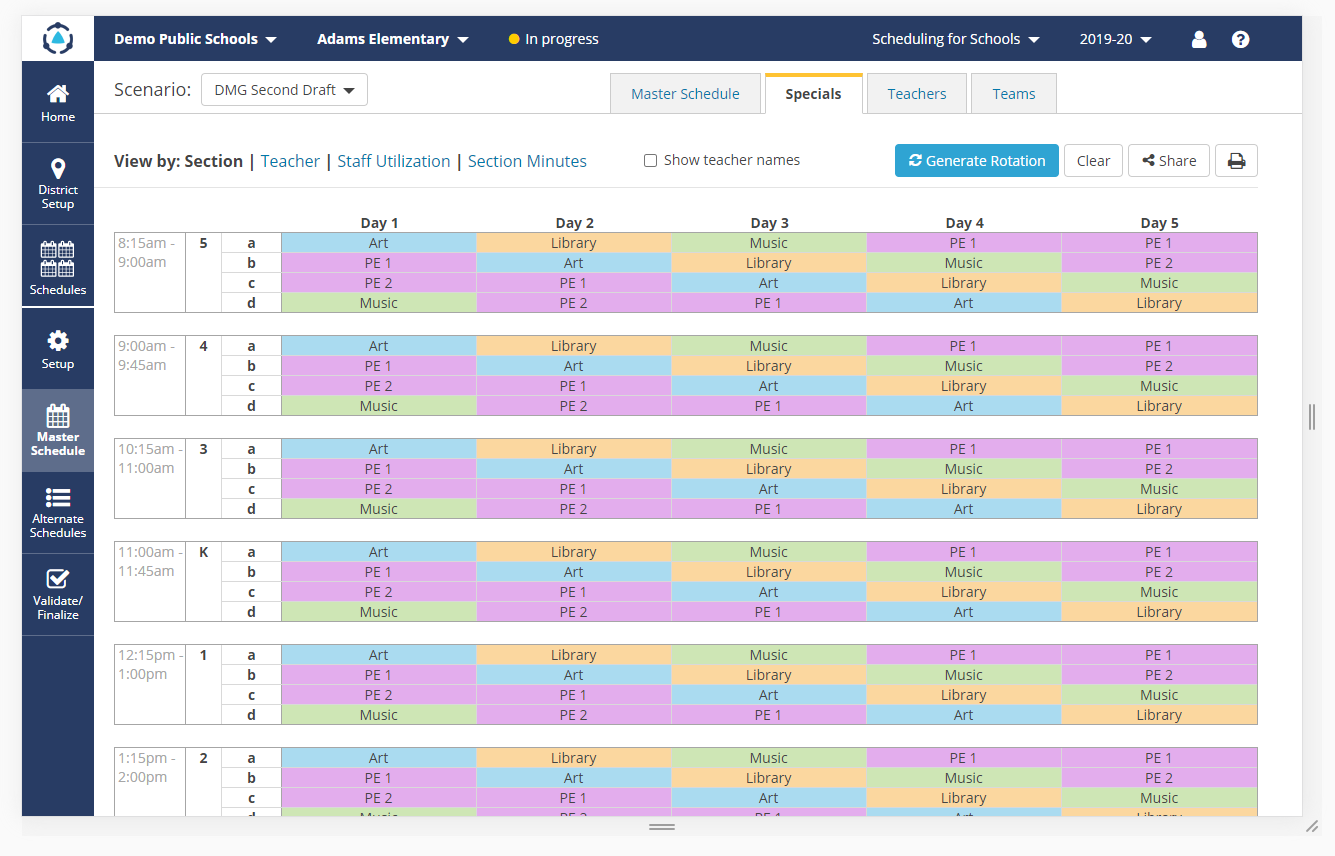The image size is (1335, 856).
Task: Open the user account menu
Action: pos(1198,39)
